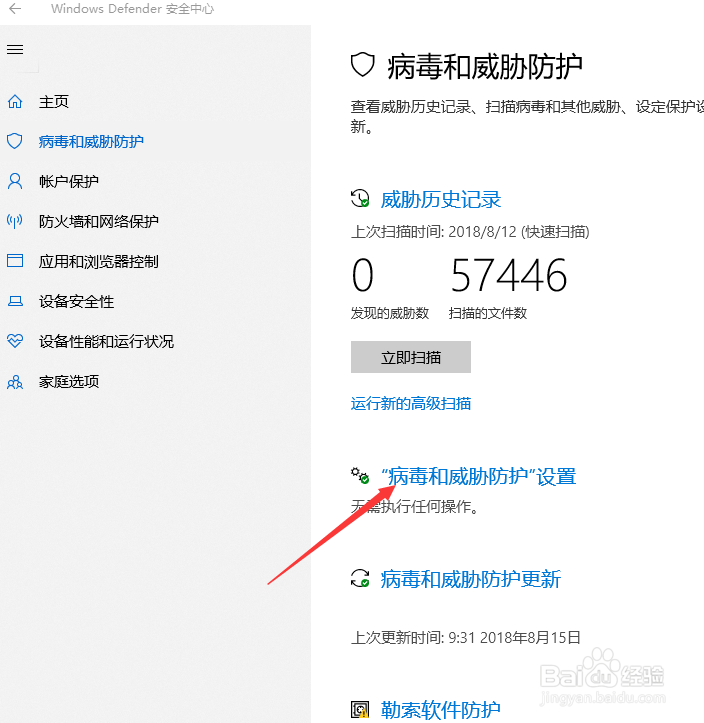The image size is (704, 723).
Task: Click the 上次扫描时间 2018/8/12 text
Action: point(470,232)
